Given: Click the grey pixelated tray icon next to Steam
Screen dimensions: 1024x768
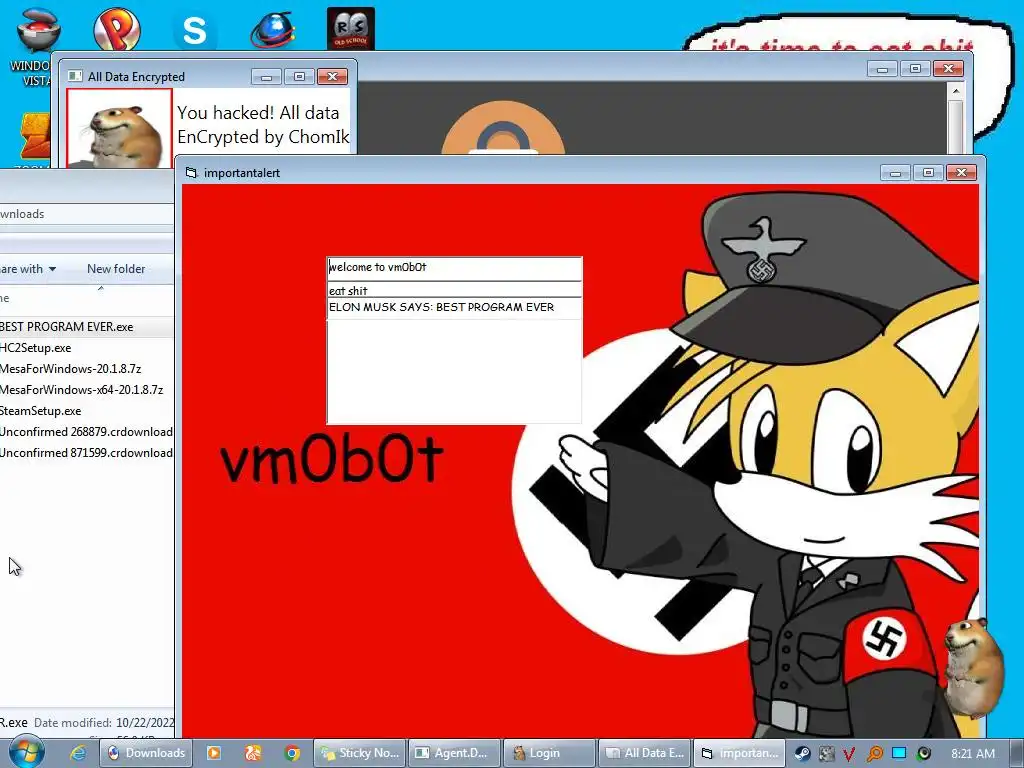Looking at the screenshot, I should pos(827,753).
